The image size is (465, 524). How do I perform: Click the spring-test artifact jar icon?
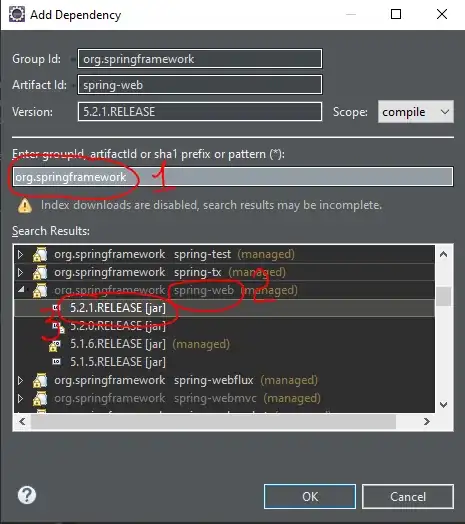[40, 254]
